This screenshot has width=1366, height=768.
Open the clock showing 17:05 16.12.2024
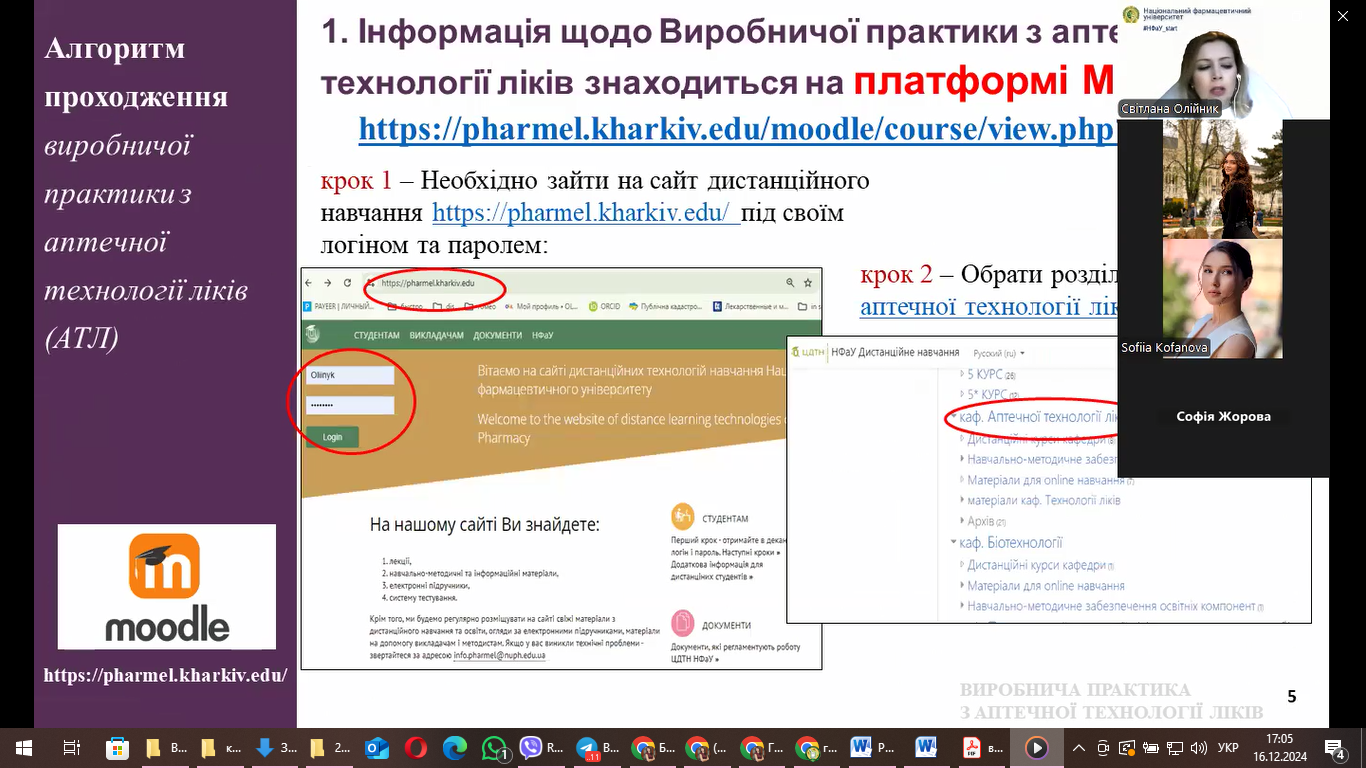pos(1279,747)
